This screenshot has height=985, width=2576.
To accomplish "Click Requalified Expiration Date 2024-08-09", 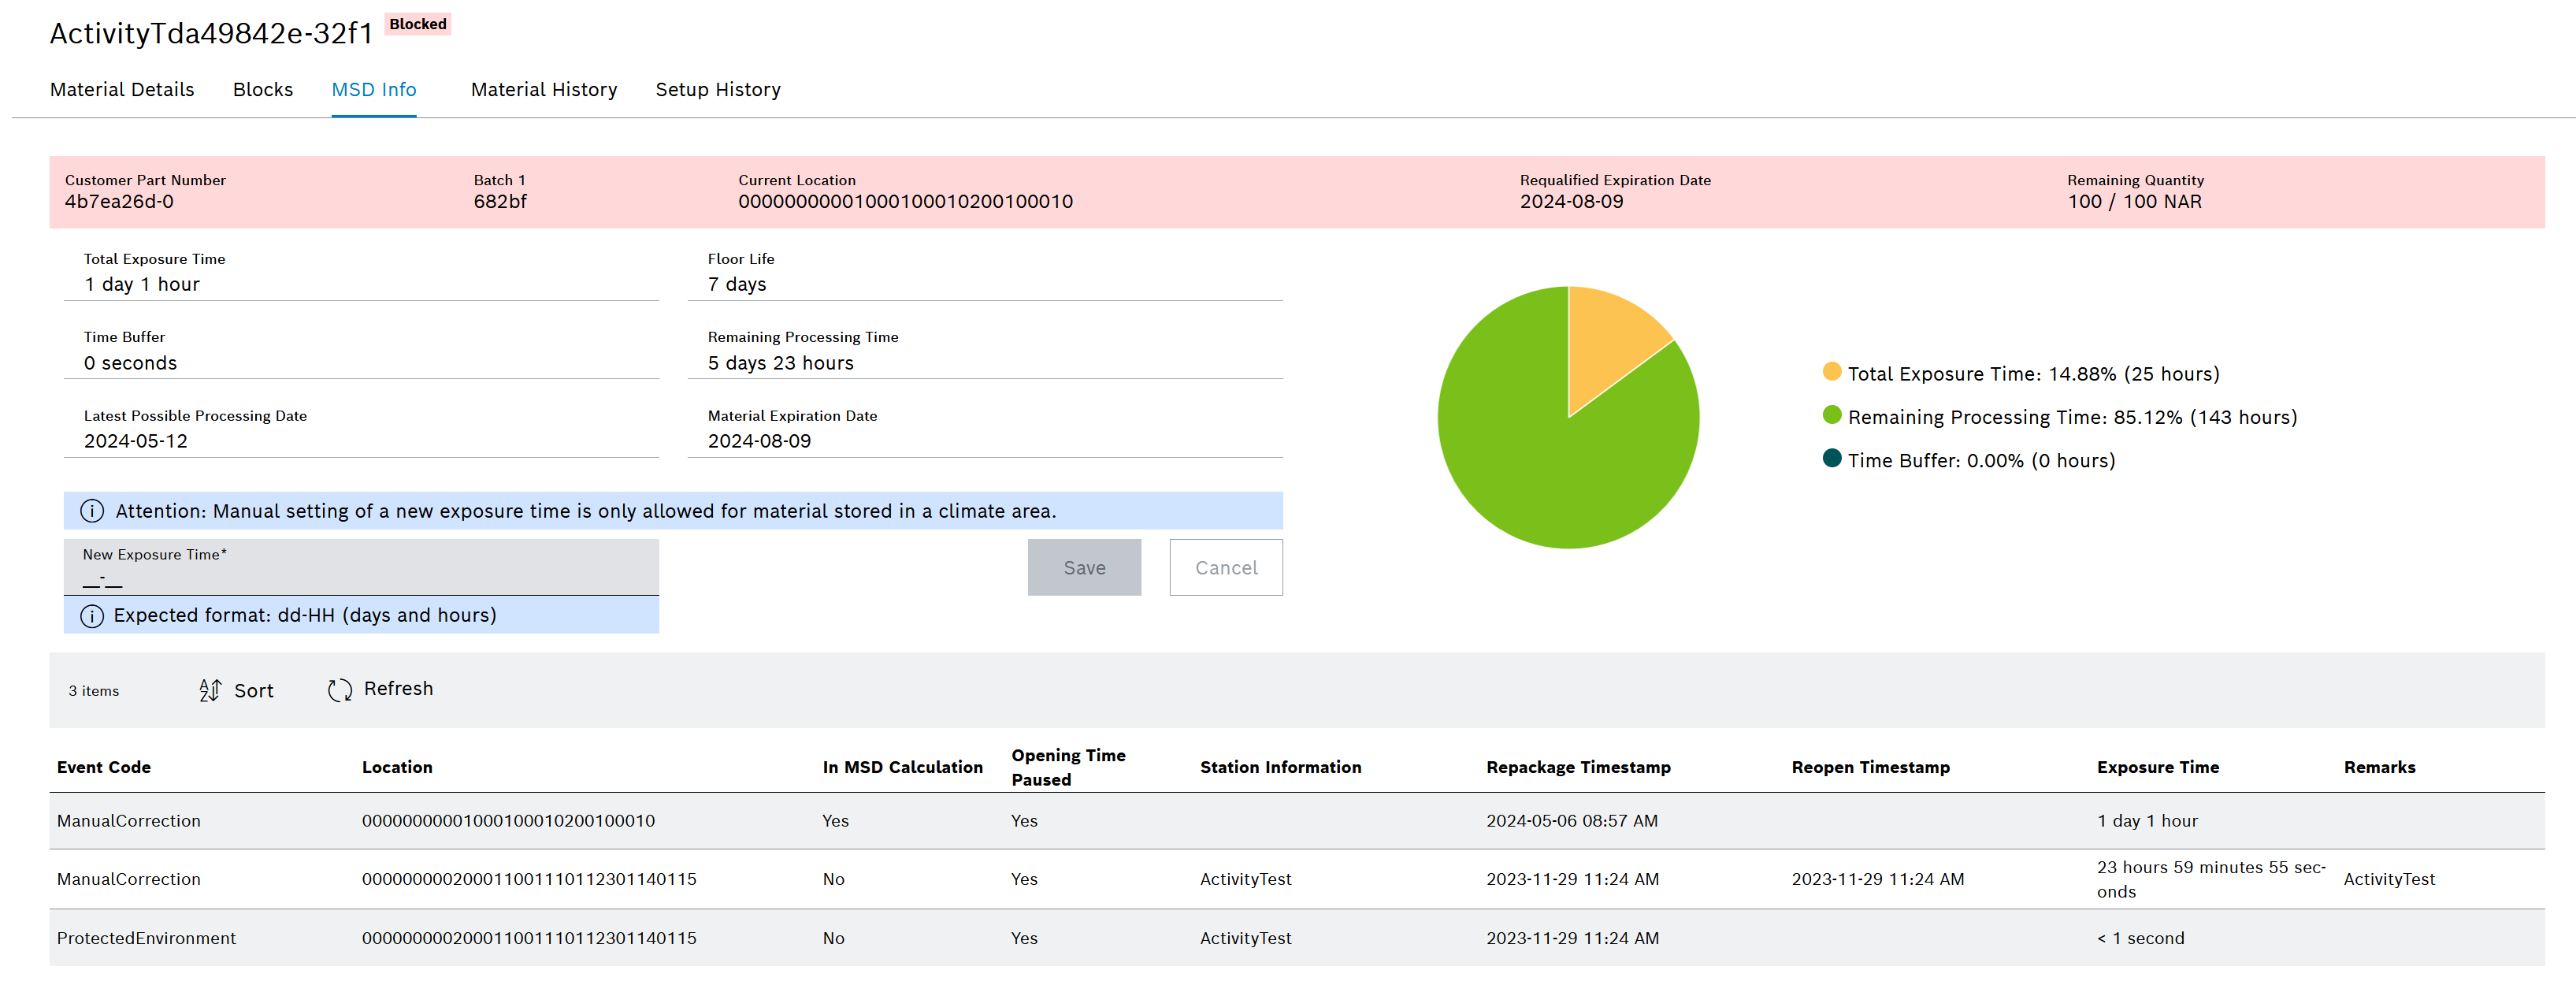I will (1571, 202).
